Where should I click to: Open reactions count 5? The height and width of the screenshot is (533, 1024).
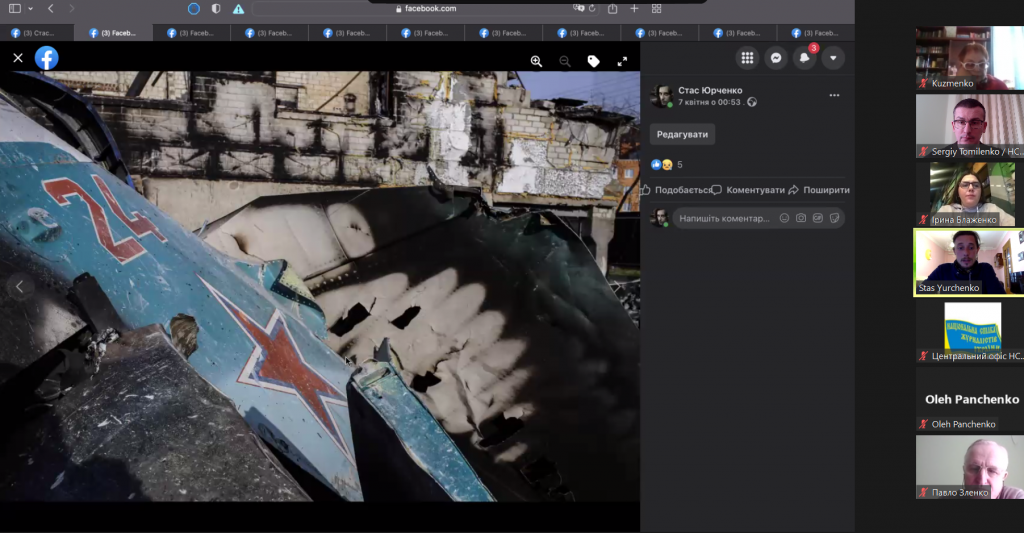(x=680, y=165)
